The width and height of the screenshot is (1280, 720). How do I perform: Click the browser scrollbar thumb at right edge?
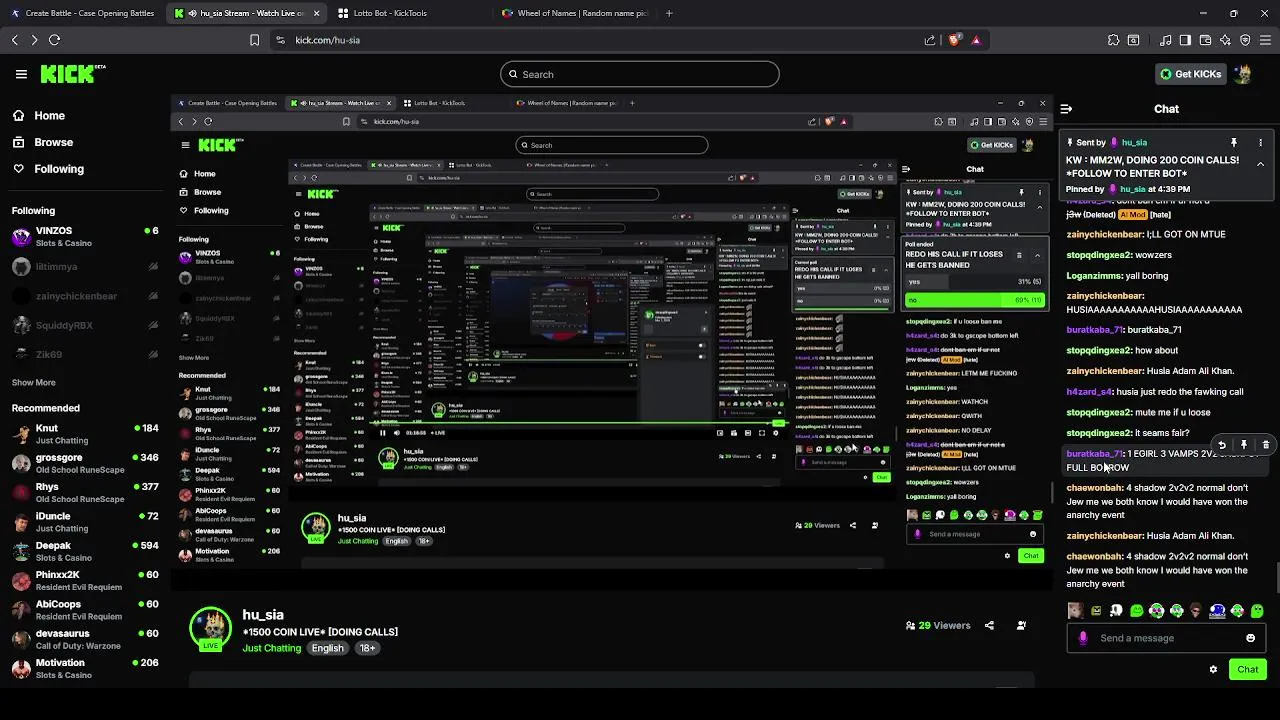pos(1277,578)
